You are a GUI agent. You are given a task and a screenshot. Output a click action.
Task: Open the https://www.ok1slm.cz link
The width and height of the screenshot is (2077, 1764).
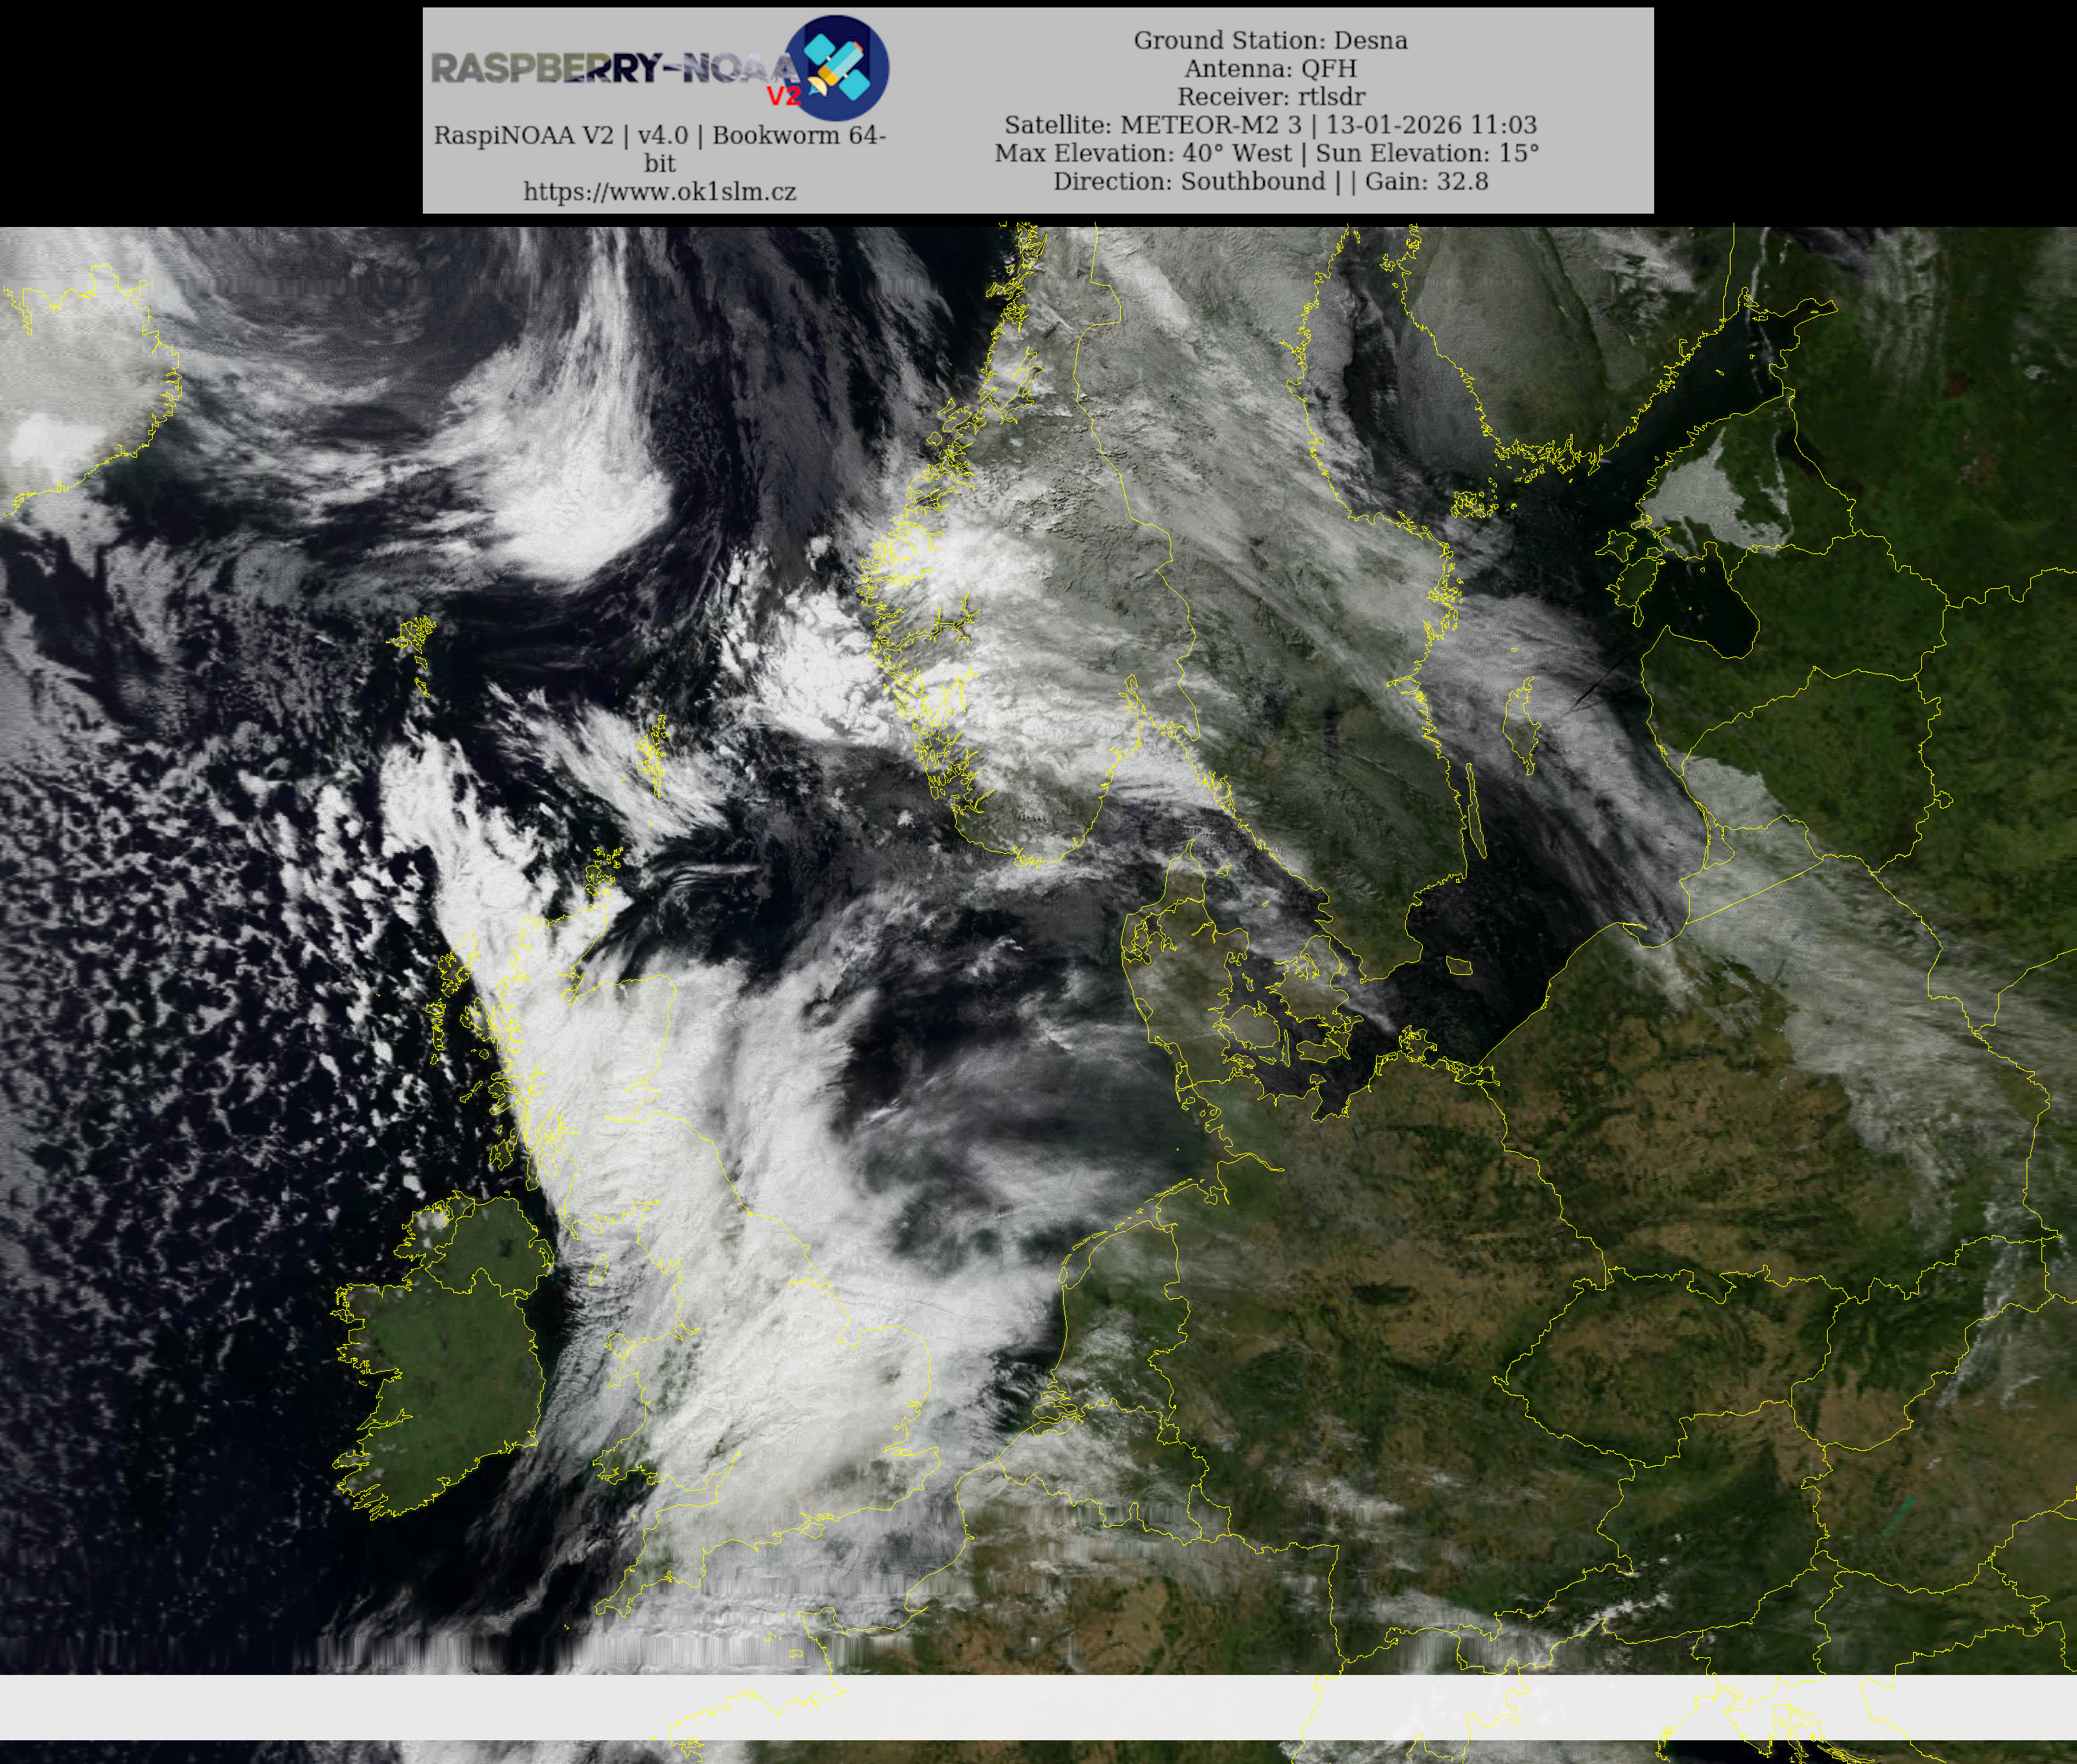[659, 192]
